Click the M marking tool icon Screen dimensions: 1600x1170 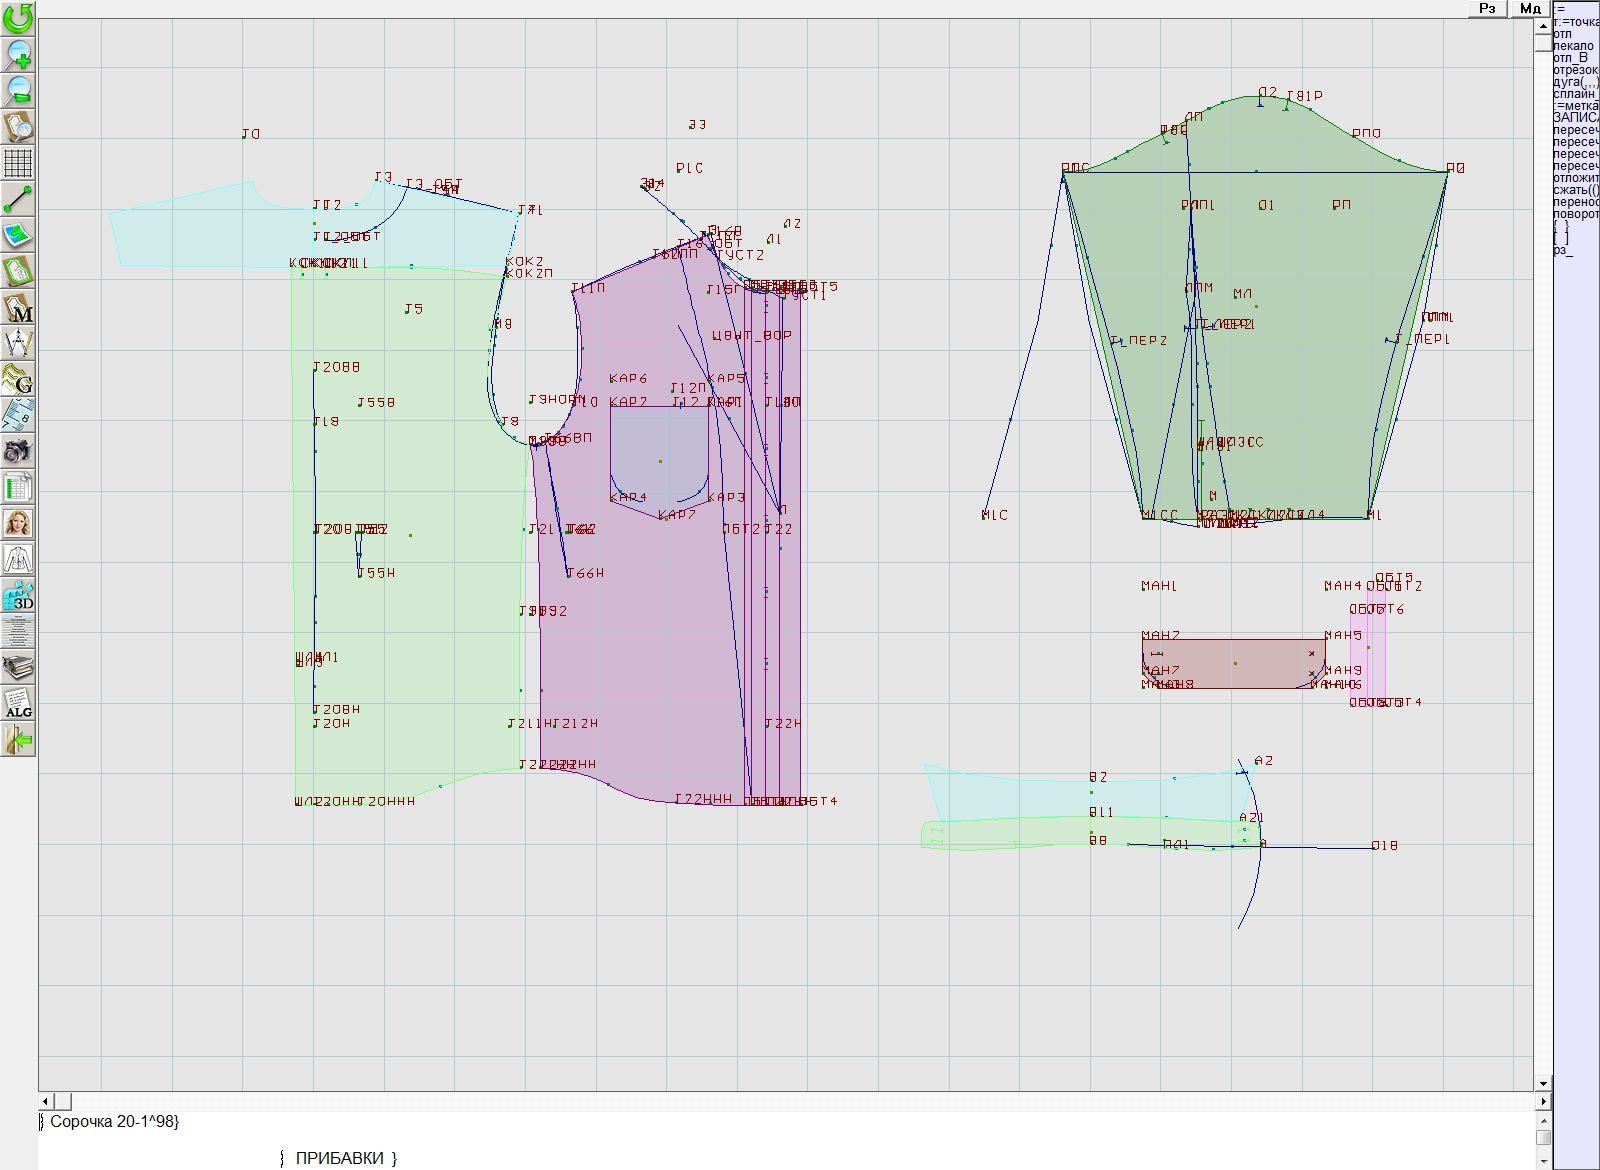point(18,307)
